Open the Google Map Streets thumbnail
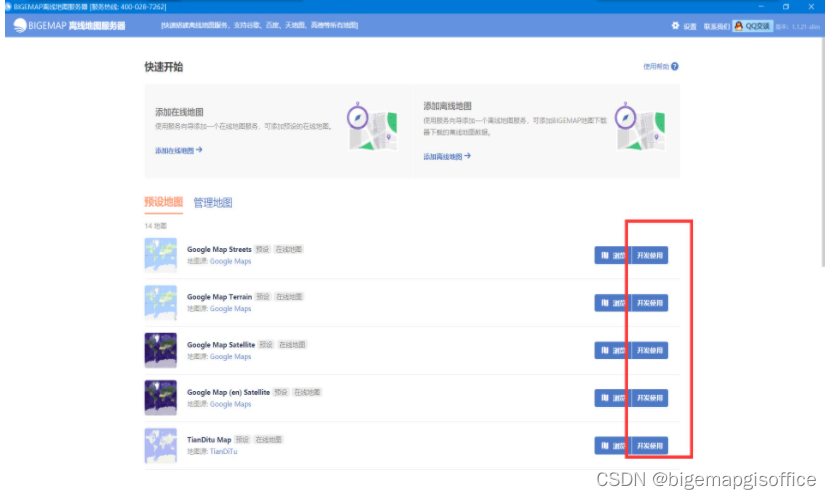Screen dimensions: 831x499 coord(161,255)
